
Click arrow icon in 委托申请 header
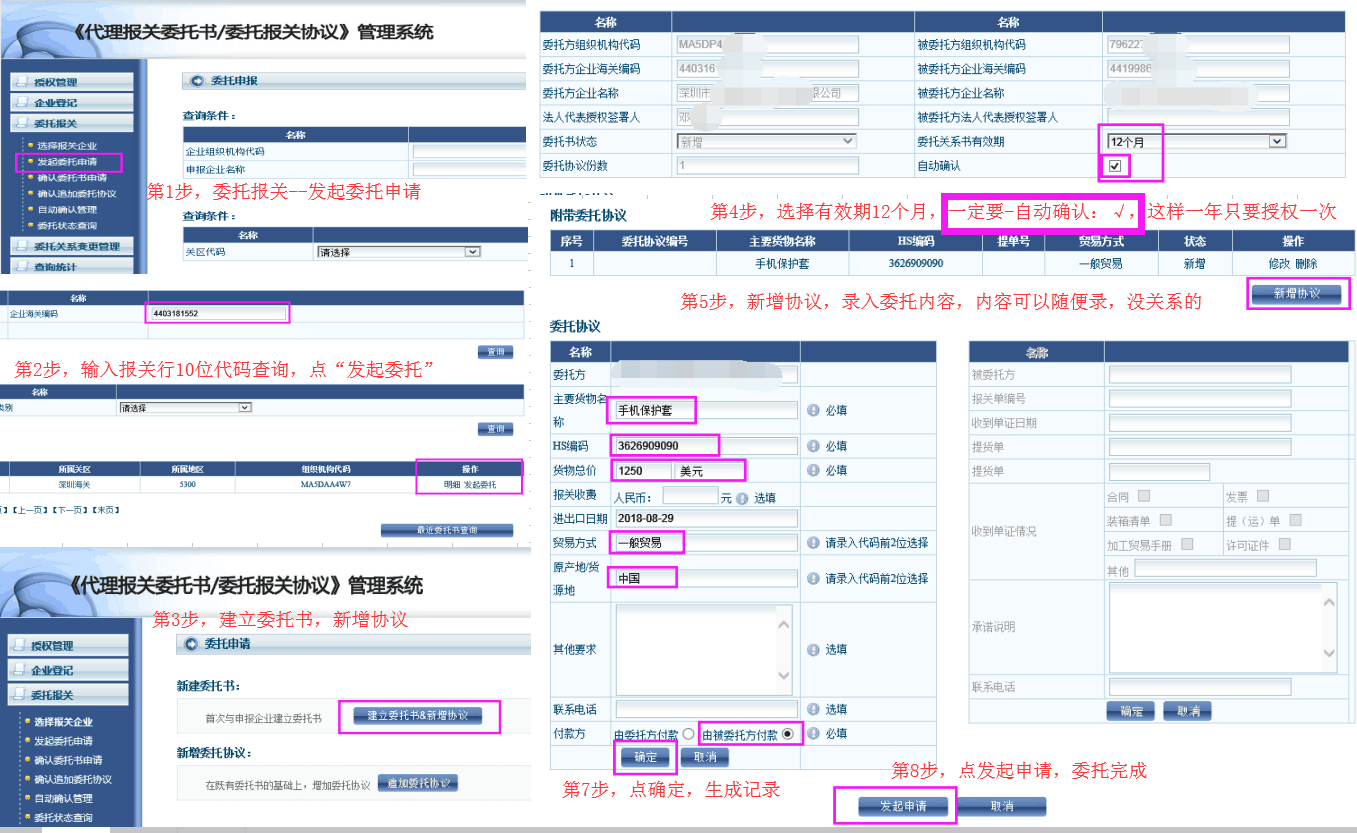192,644
